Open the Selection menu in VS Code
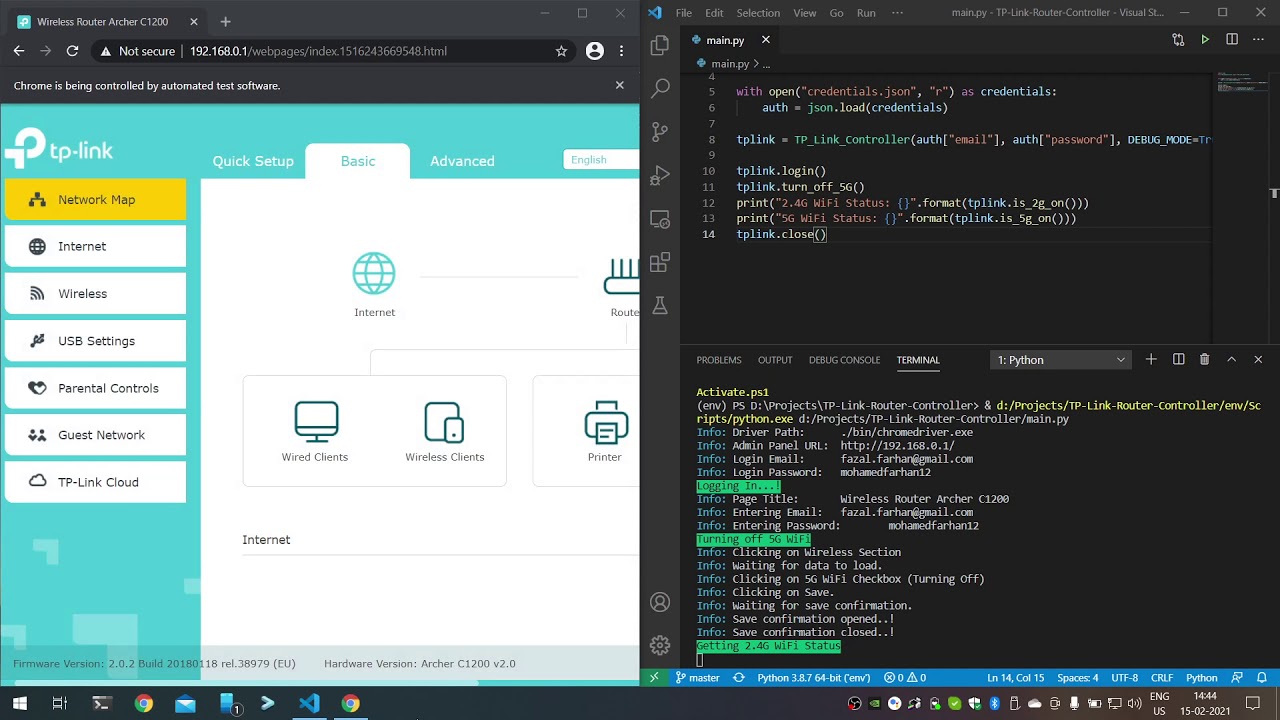This screenshot has width=1280, height=720. 758,13
